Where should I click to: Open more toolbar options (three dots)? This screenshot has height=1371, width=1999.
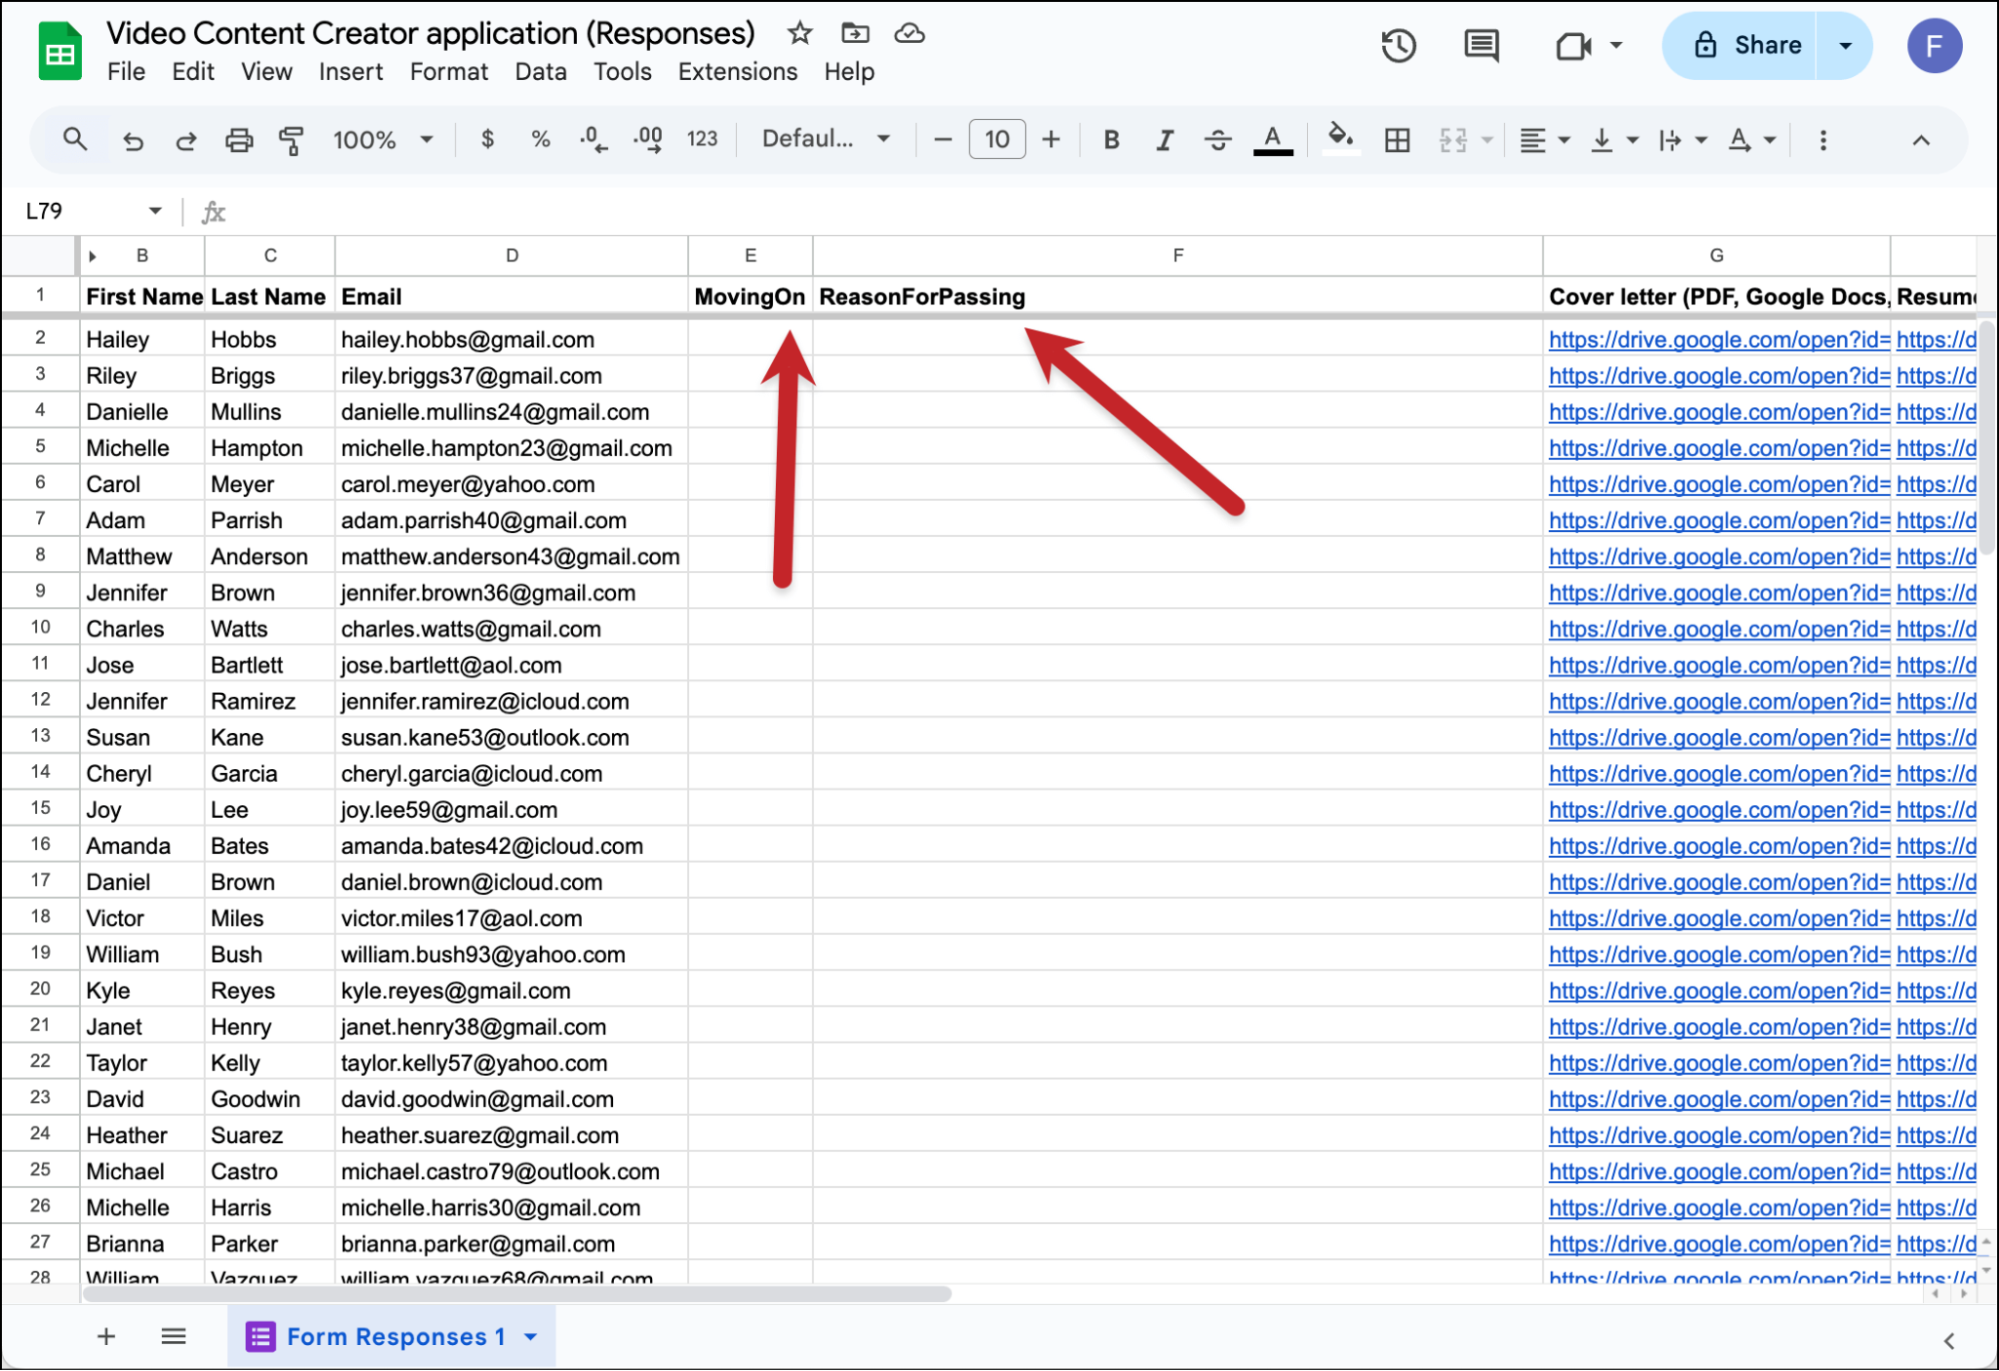click(x=1823, y=140)
